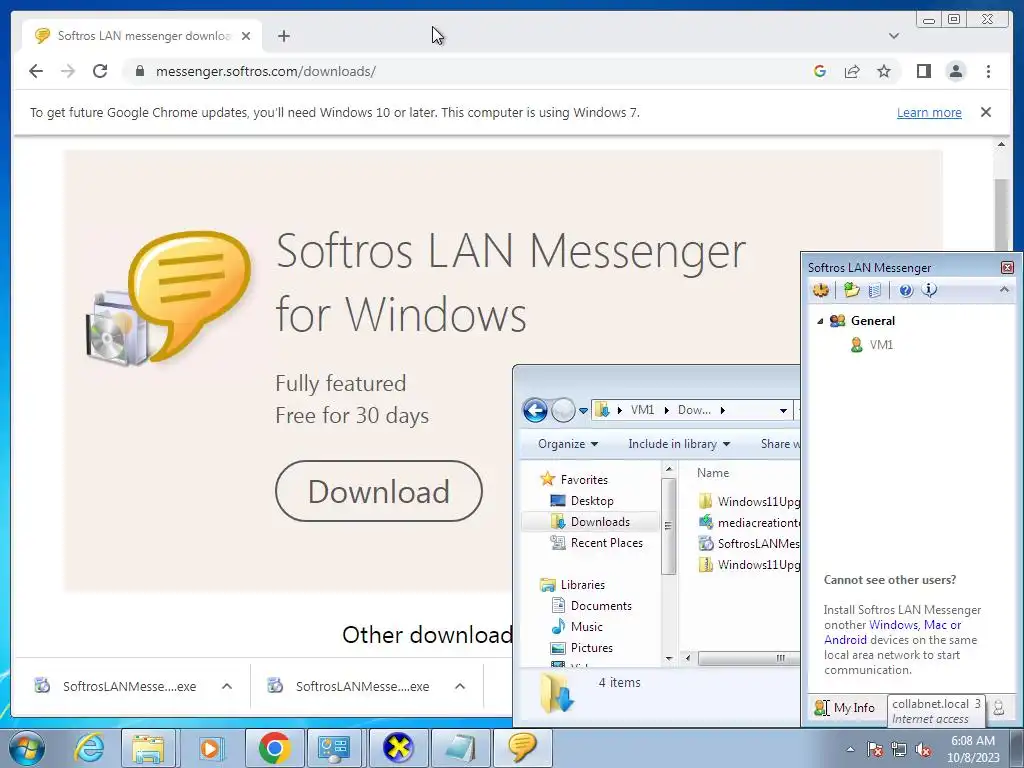Open the network tray icon
Viewport: 1024px width, 768px height.
[899, 749]
